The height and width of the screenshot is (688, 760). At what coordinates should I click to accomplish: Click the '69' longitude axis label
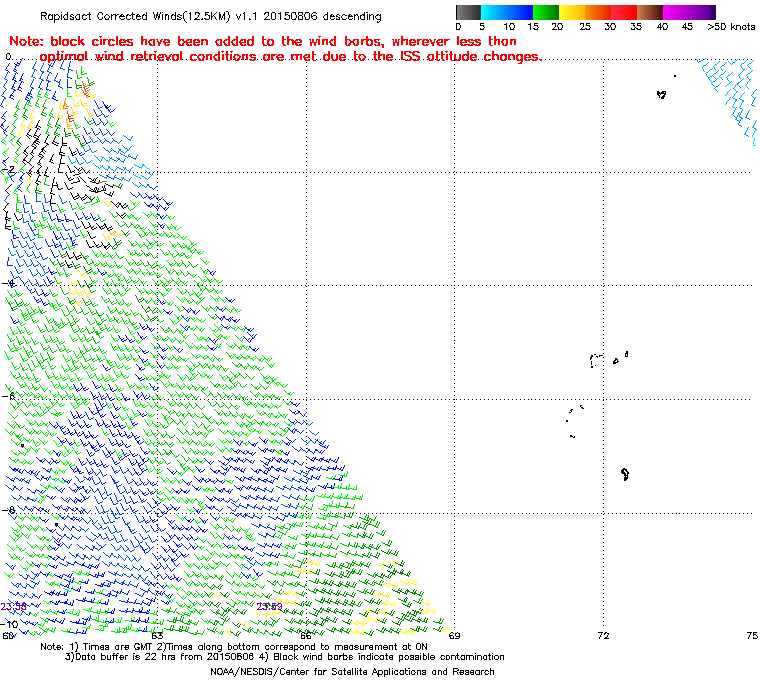coord(454,636)
